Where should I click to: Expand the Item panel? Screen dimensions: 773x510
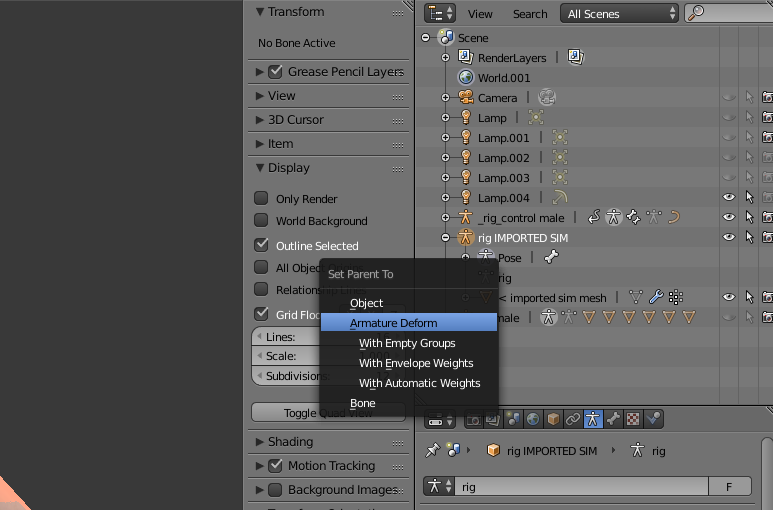pyautogui.click(x=260, y=144)
